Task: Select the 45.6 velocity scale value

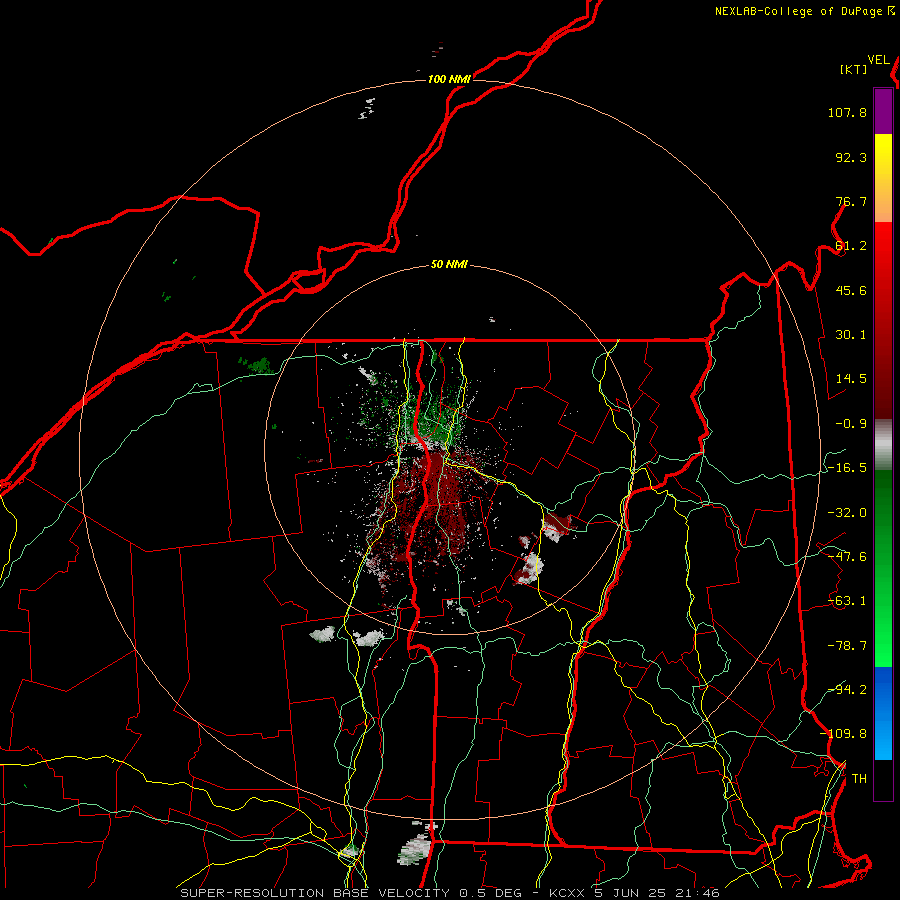Action: [851, 290]
